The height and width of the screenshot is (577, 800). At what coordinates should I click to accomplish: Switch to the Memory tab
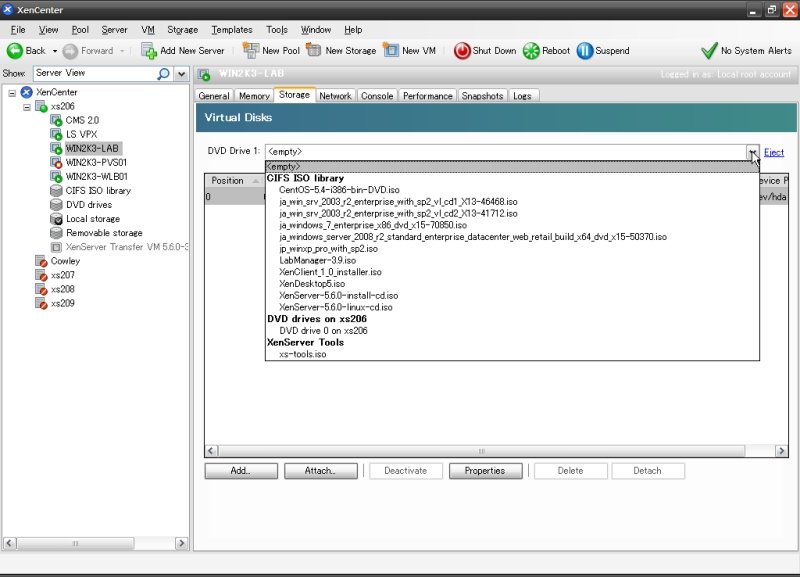click(x=254, y=96)
